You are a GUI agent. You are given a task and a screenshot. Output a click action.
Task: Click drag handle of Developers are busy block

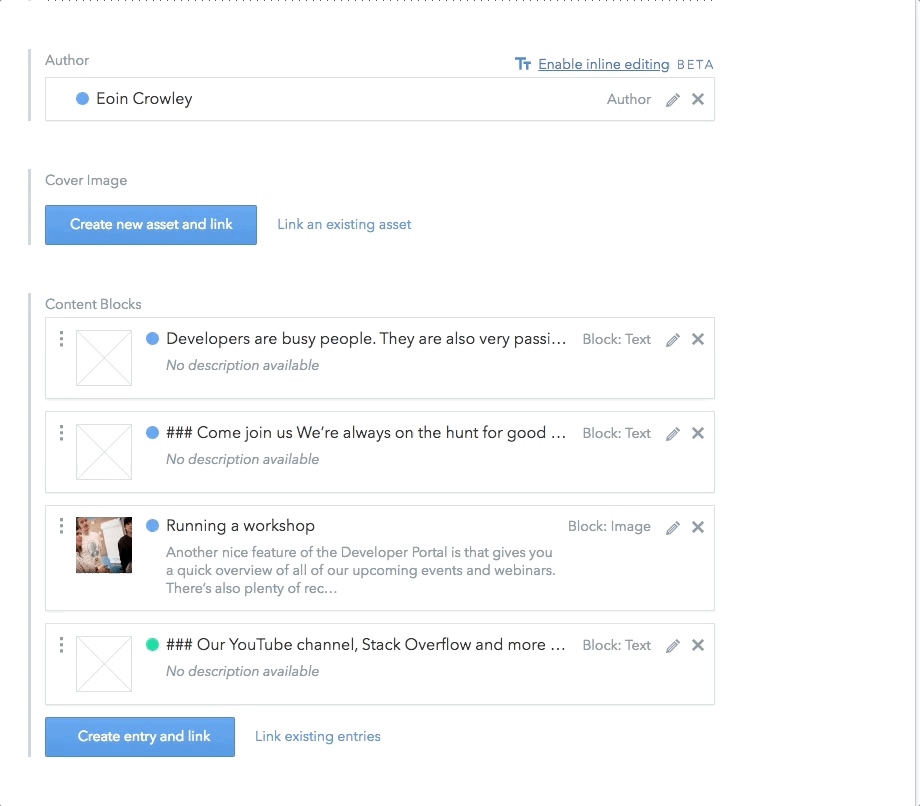click(x=61, y=339)
